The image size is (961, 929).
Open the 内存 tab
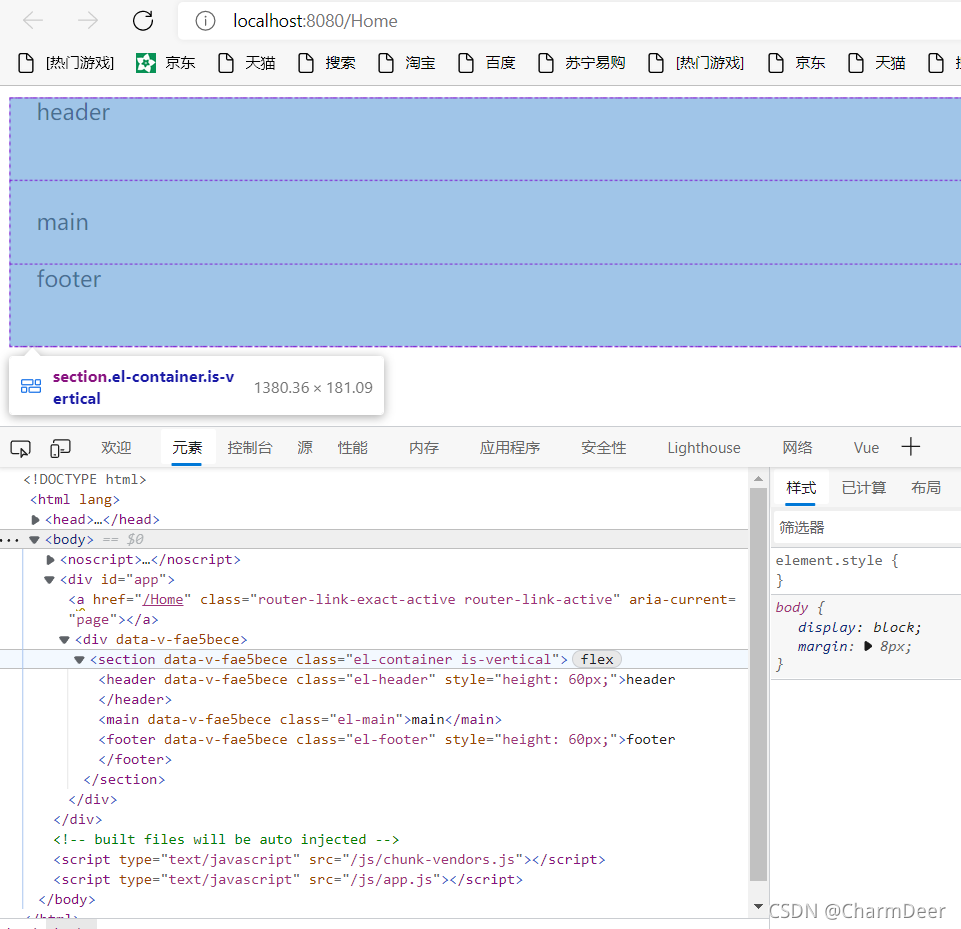[424, 448]
